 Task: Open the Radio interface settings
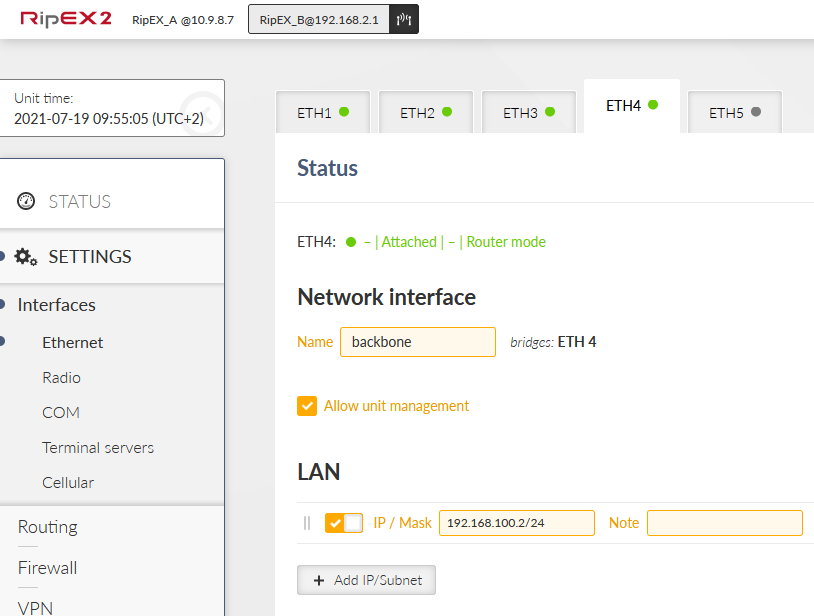tap(61, 378)
